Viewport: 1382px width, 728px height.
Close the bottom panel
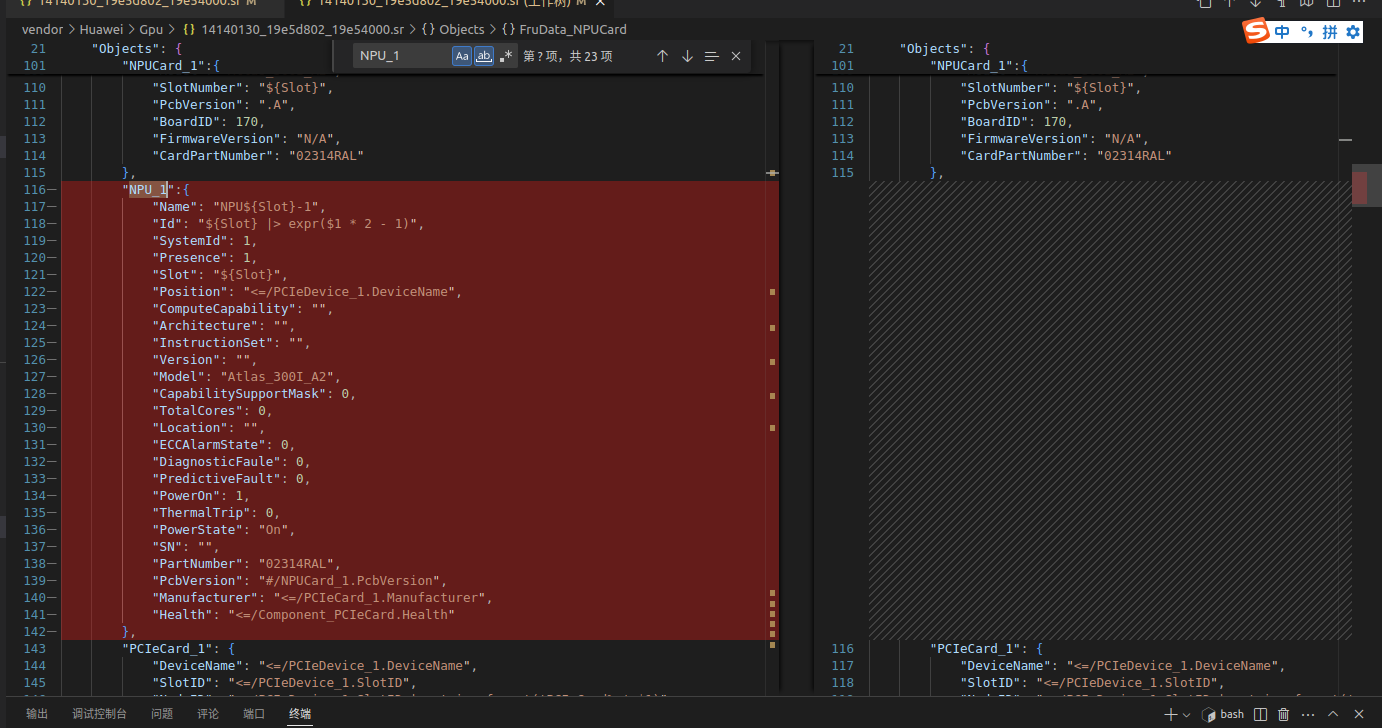1357,714
